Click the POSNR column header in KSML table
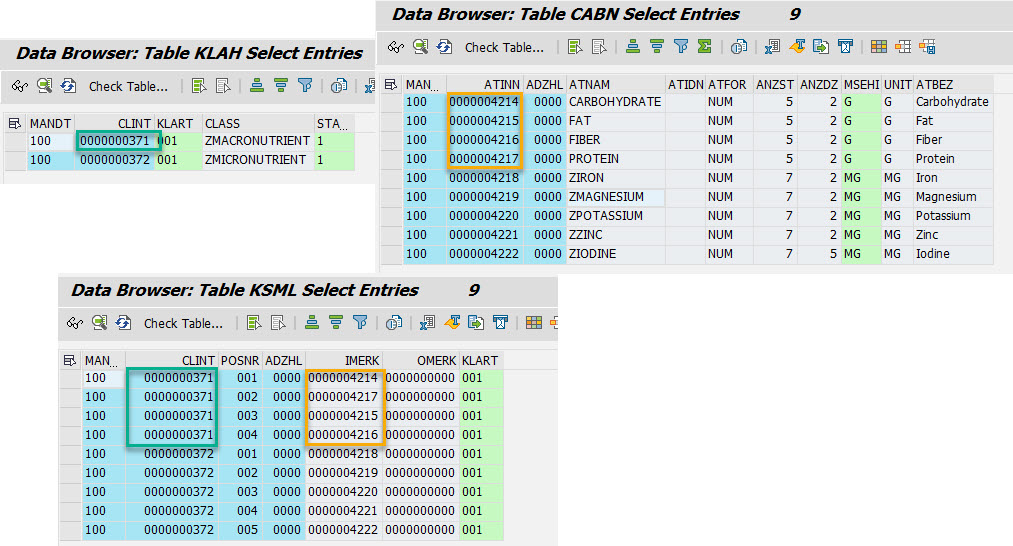The image size is (1013, 546). 240,361
